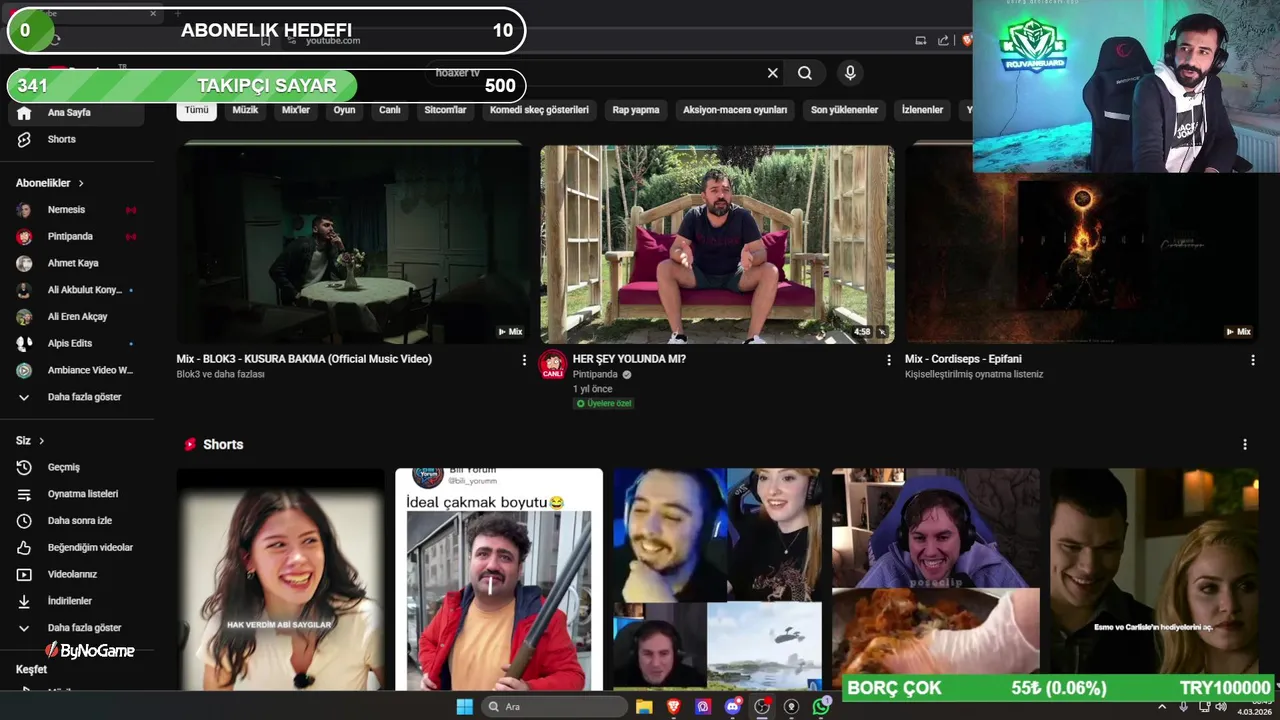Open Mix - Cordiseps - Epifani title
The height and width of the screenshot is (720, 1280).
tap(963, 359)
